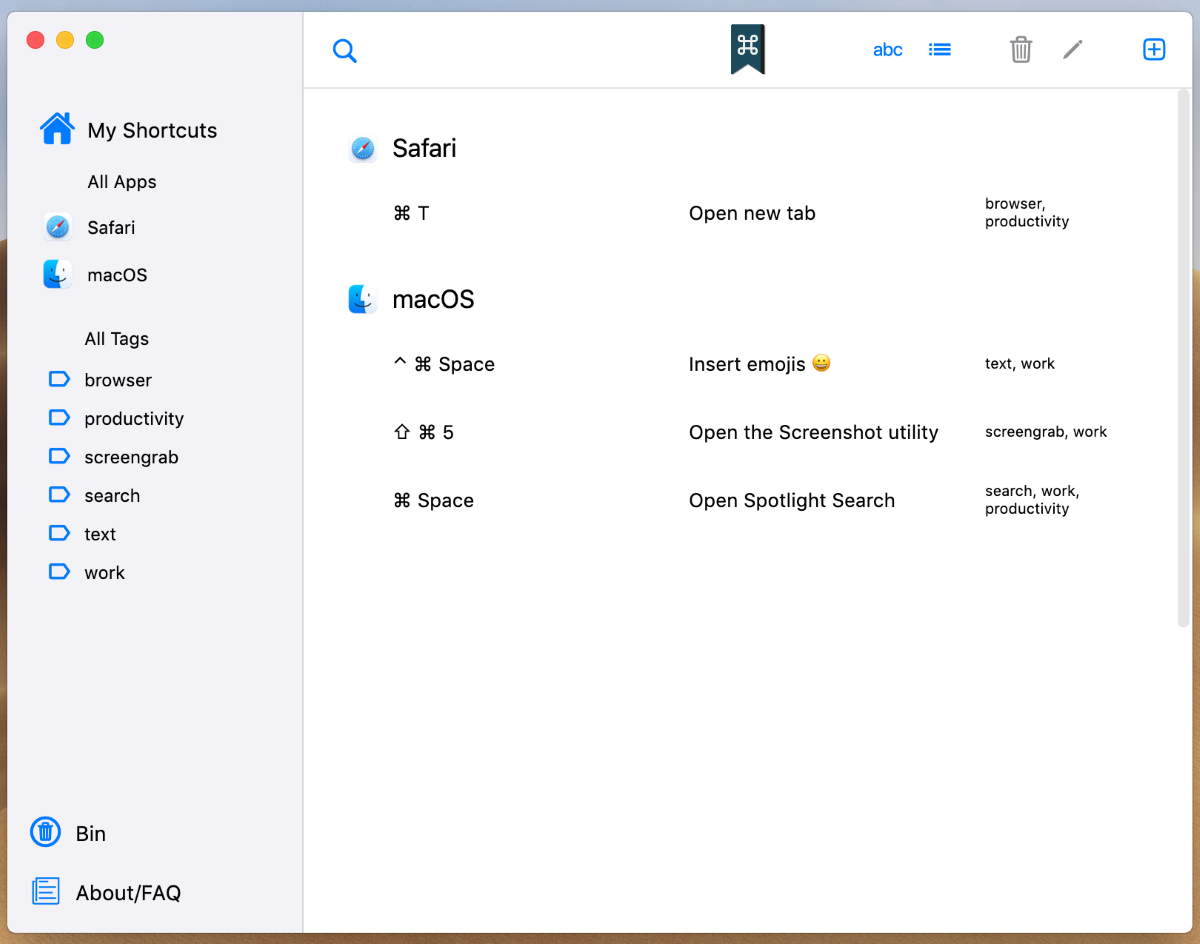Image resolution: width=1200 pixels, height=944 pixels.
Task: Open About/FAQ label
Action: [128, 893]
